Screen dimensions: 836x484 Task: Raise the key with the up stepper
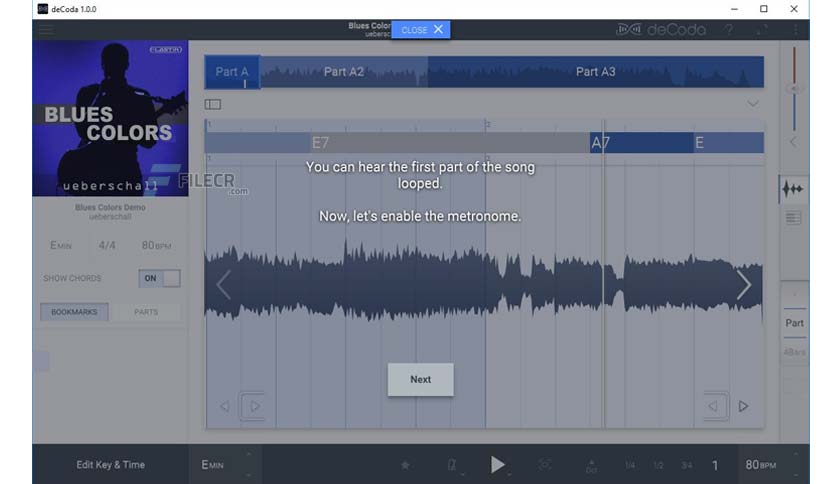click(x=248, y=455)
